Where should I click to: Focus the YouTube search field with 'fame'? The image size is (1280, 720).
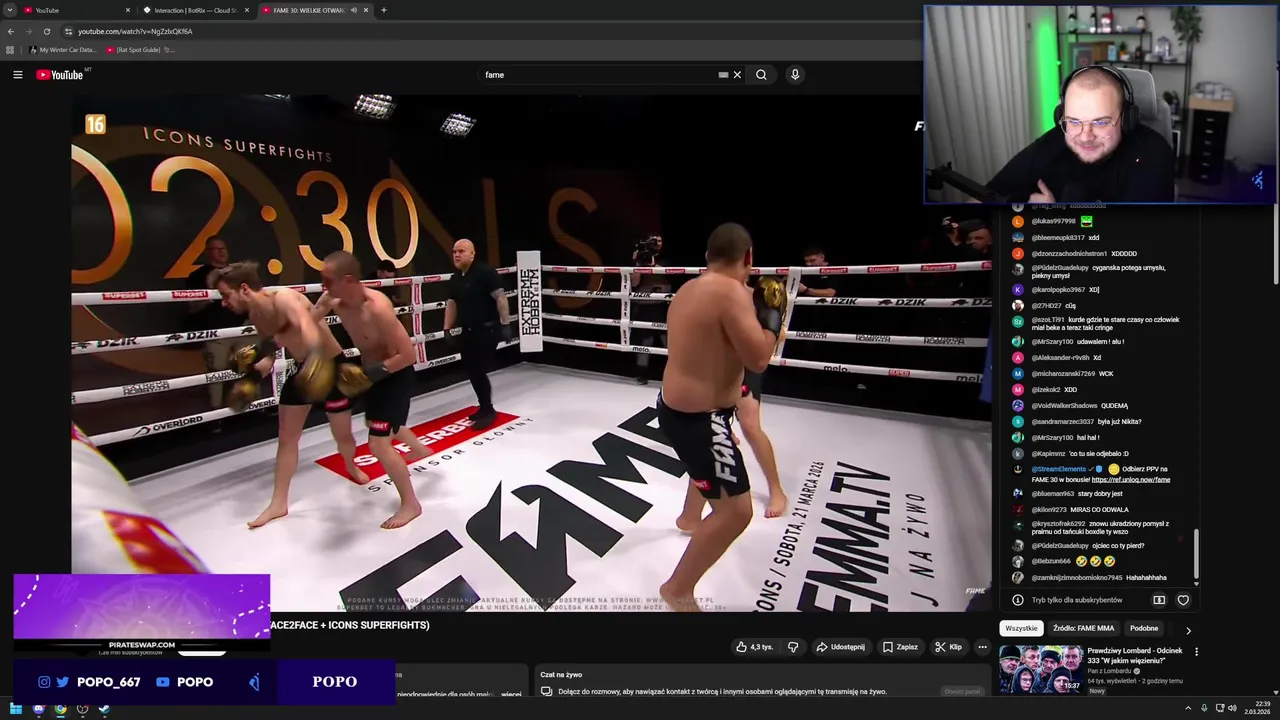[598, 74]
